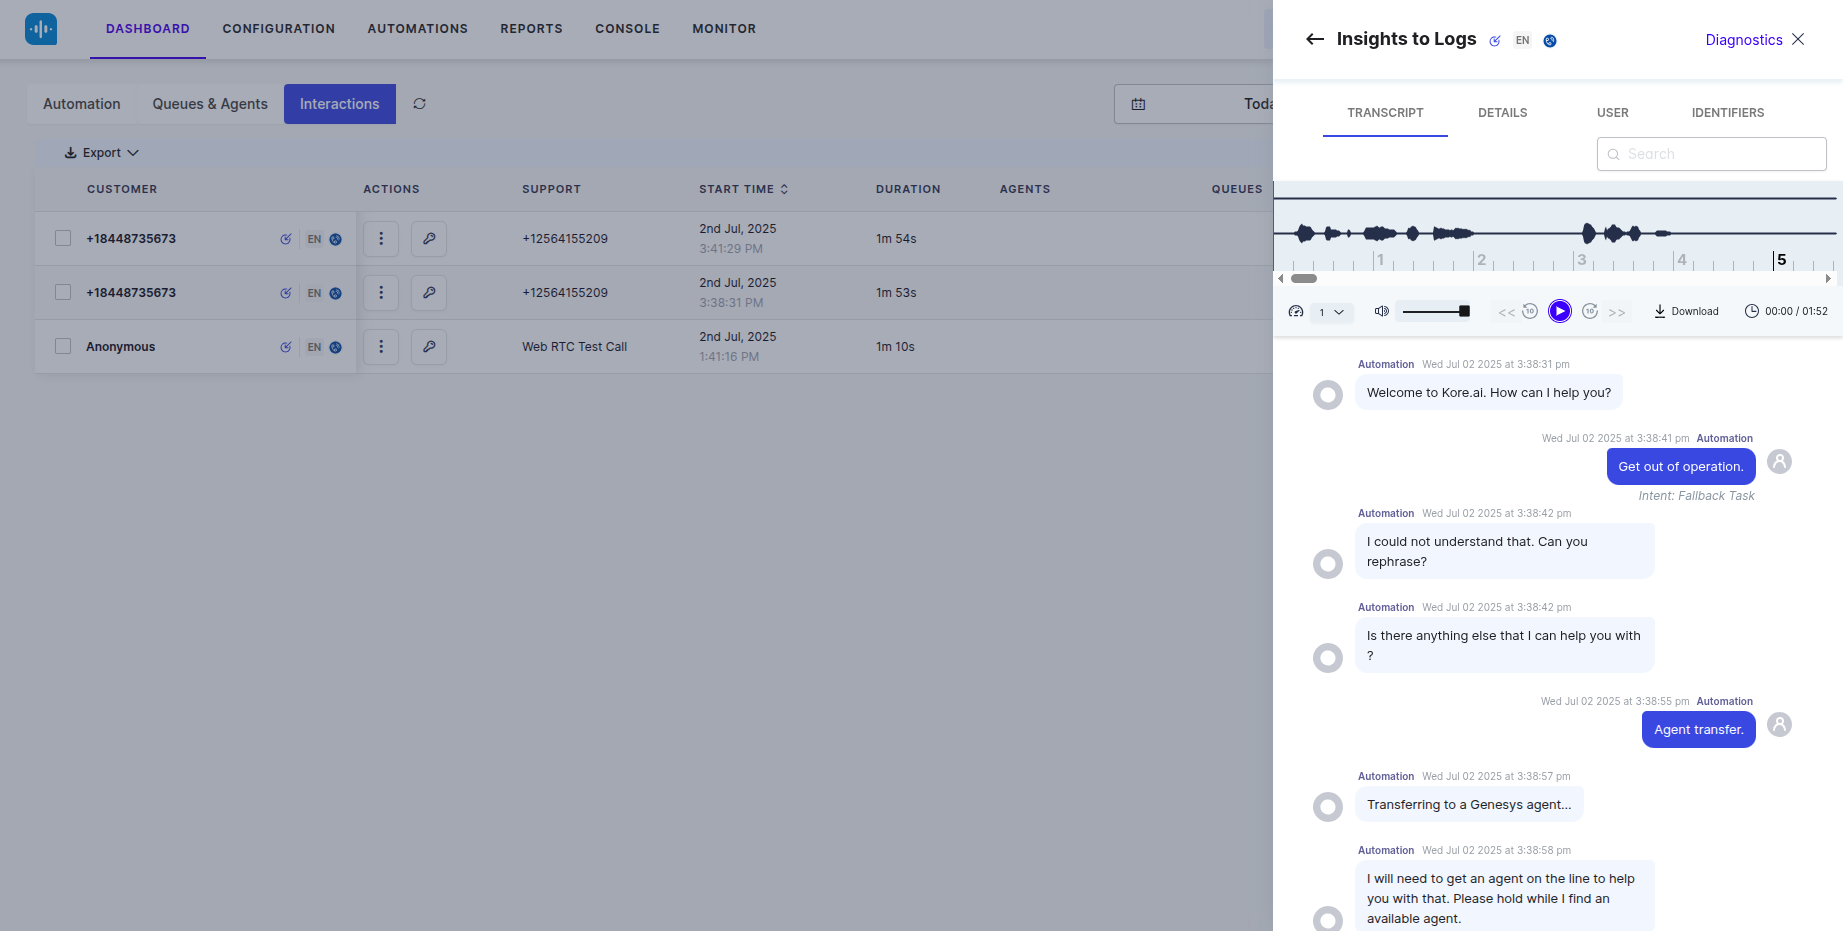Select the Transcript tab
This screenshot has width=1843, height=931.
1385,113
